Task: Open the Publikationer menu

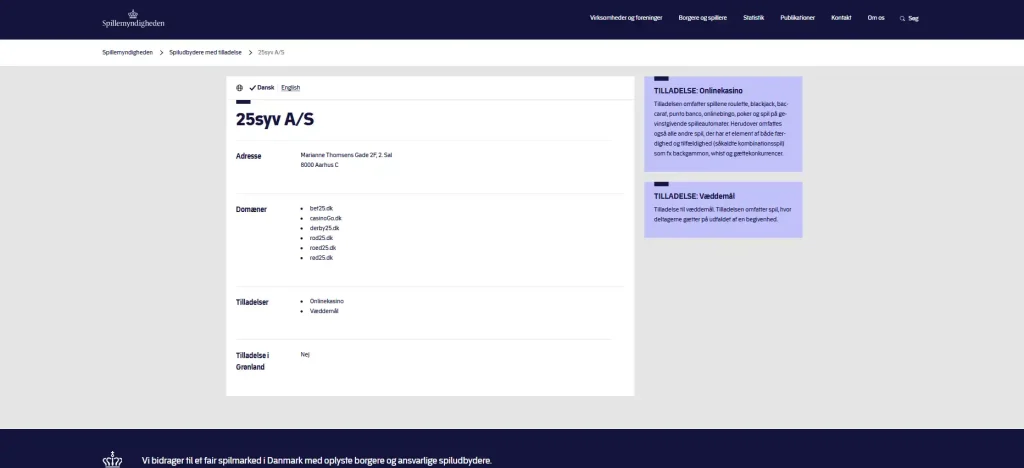Action: click(x=797, y=18)
